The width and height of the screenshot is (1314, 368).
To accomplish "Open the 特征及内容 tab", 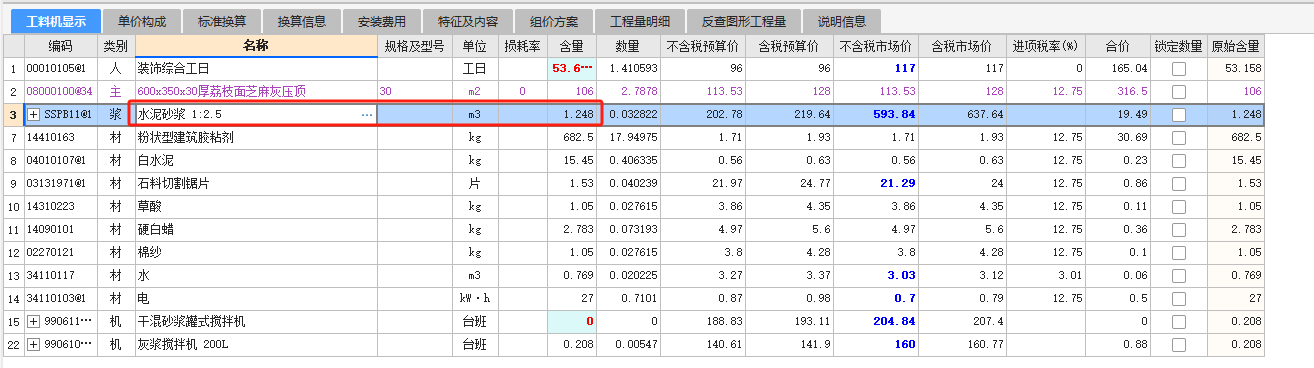I will tap(467, 21).
